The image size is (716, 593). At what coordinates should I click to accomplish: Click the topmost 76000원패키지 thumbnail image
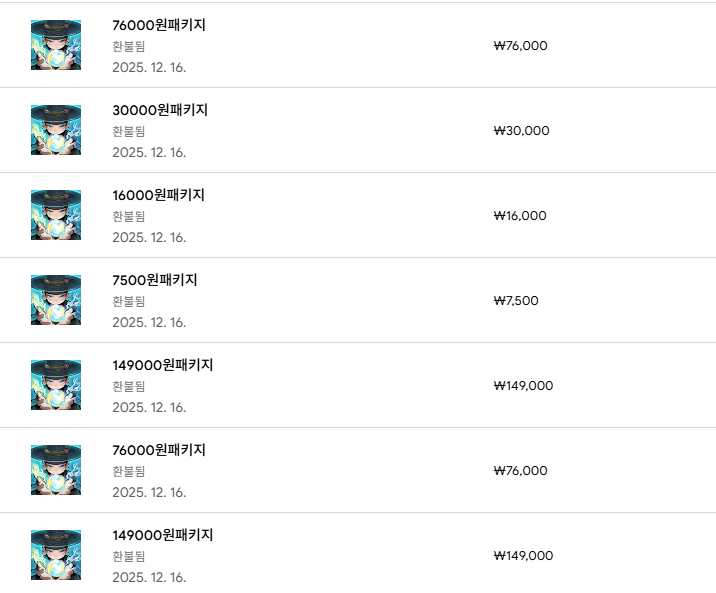pyautogui.click(x=56, y=45)
